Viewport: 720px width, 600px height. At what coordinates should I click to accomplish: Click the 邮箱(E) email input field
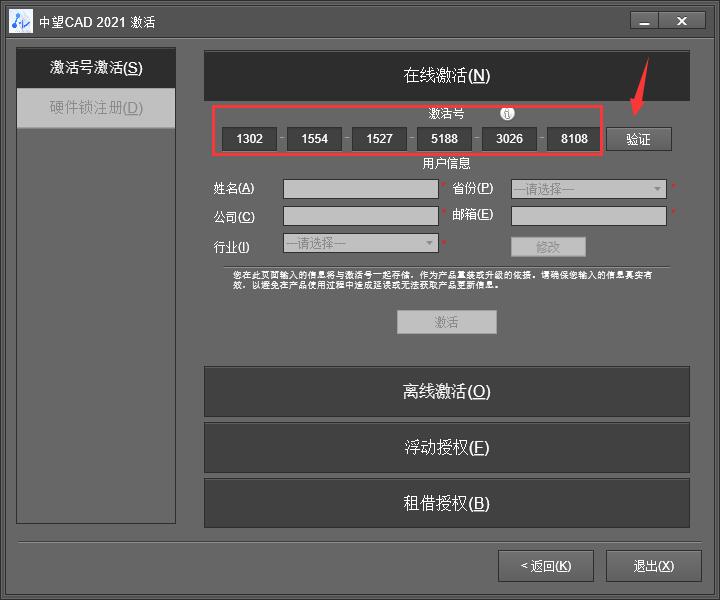coord(589,216)
